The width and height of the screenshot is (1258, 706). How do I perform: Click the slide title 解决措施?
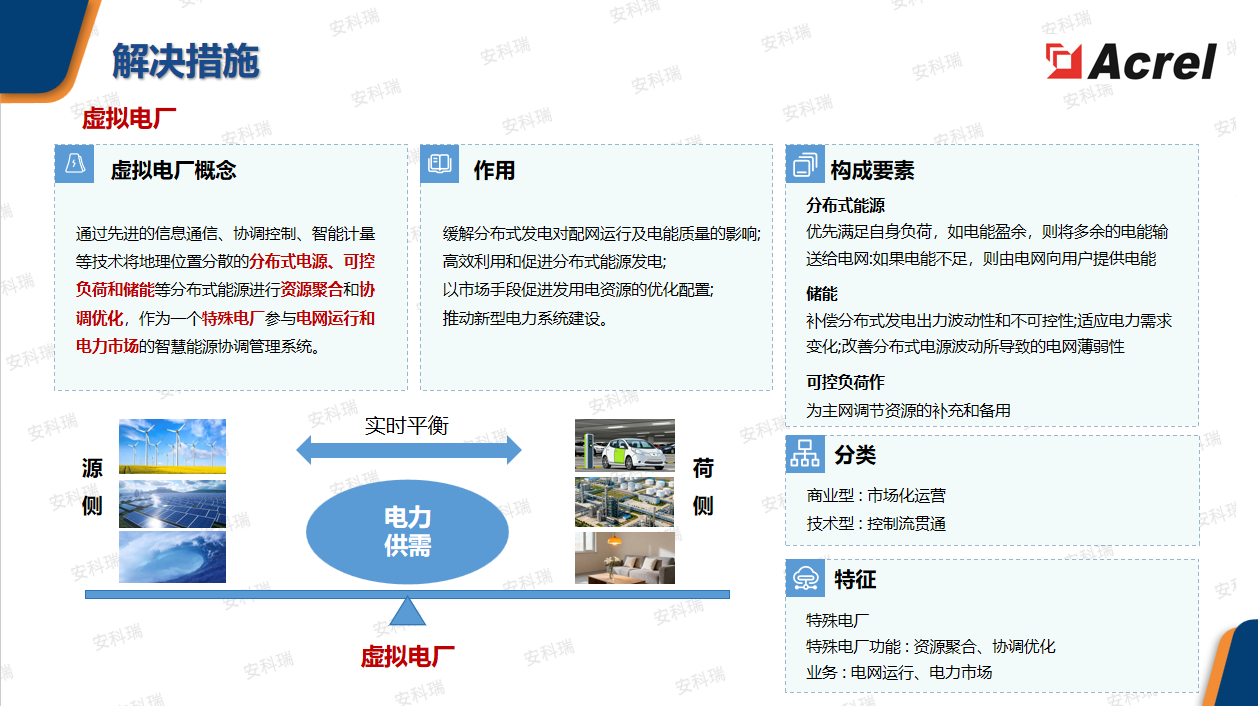185,61
